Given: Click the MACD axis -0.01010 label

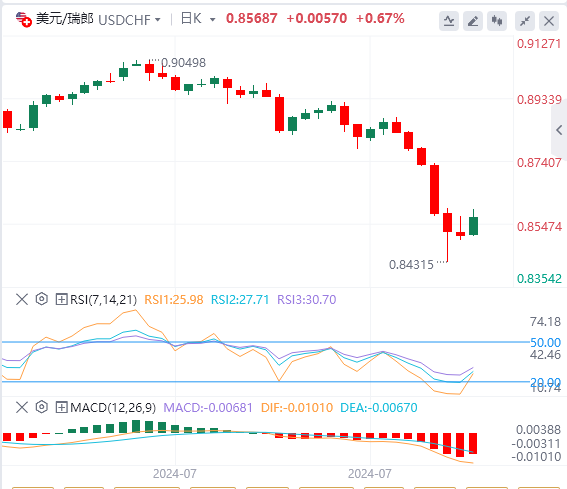Looking at the screenshot, I should coord(536,457).
